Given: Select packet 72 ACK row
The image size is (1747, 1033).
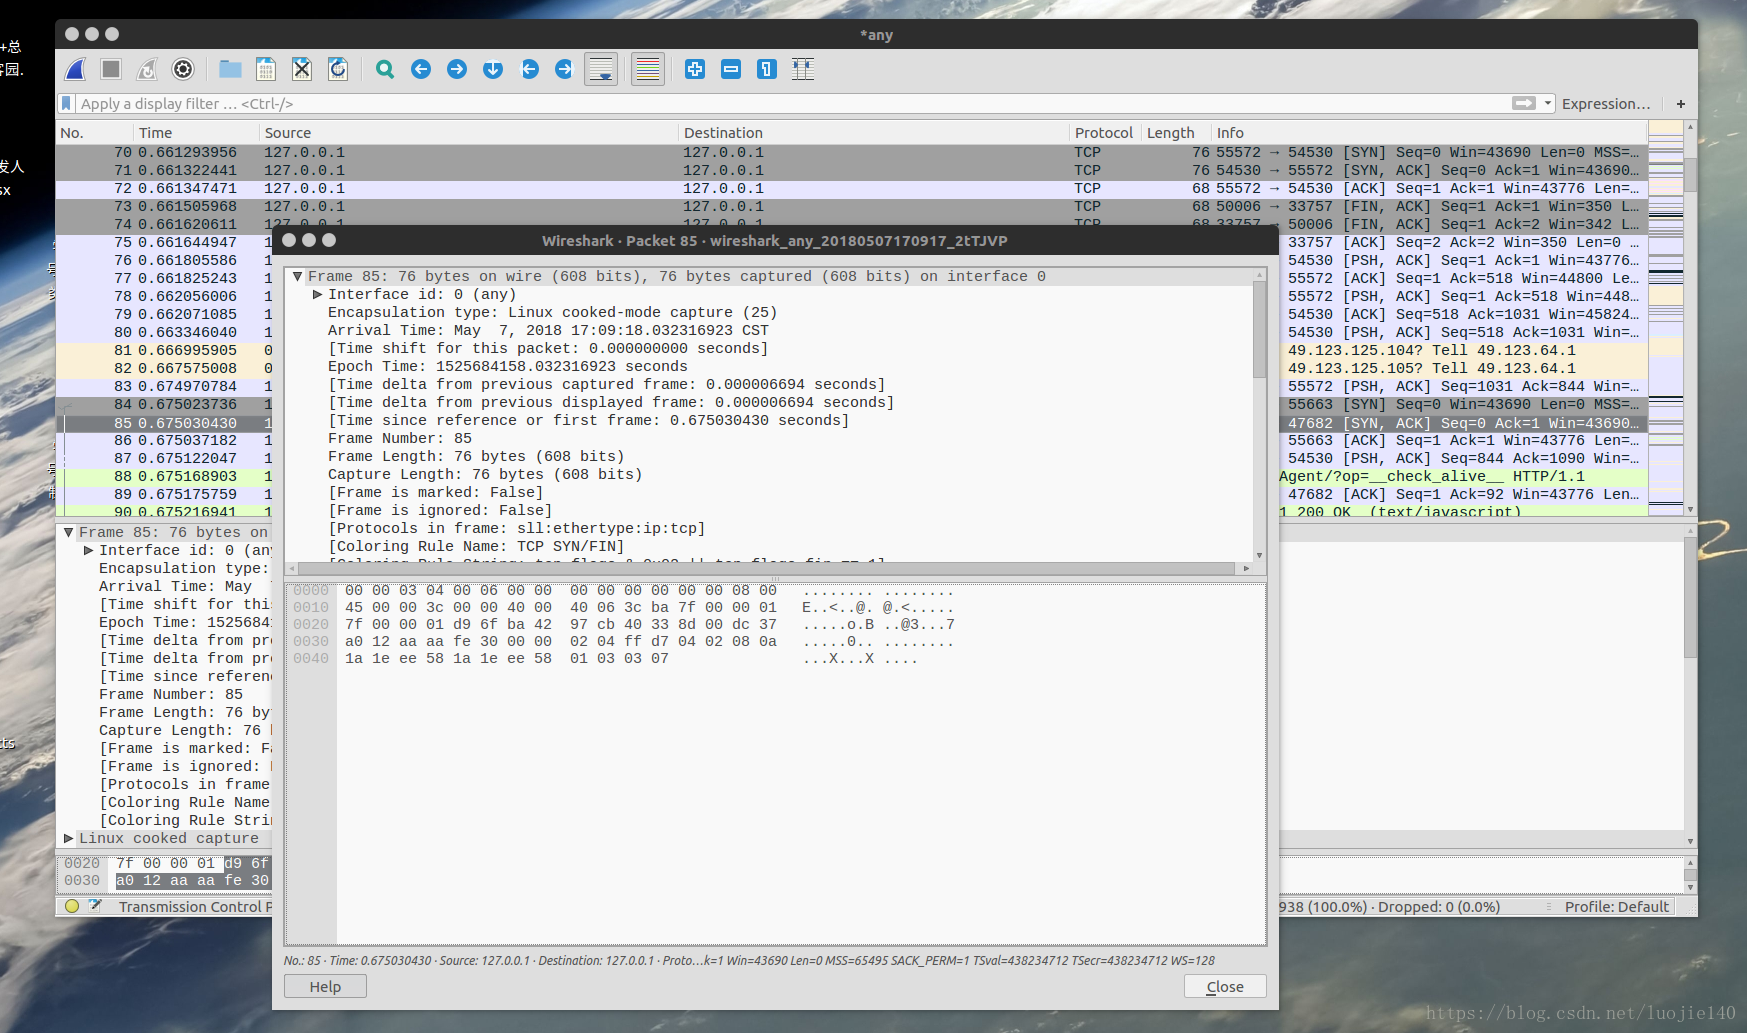Looking at the screenshot, I should [851, 188].
